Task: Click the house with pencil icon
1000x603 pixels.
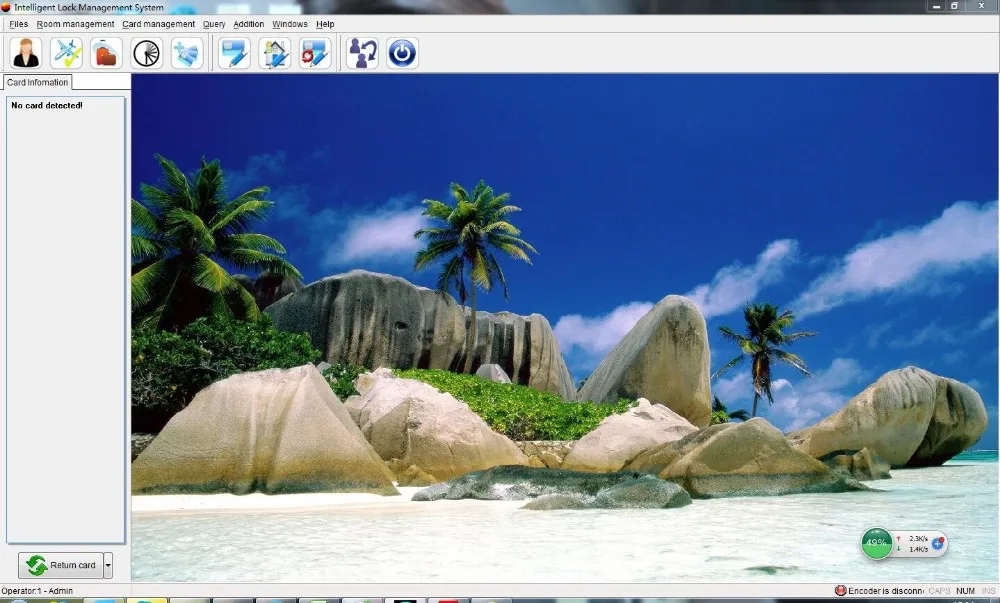Action: [275, 52]
